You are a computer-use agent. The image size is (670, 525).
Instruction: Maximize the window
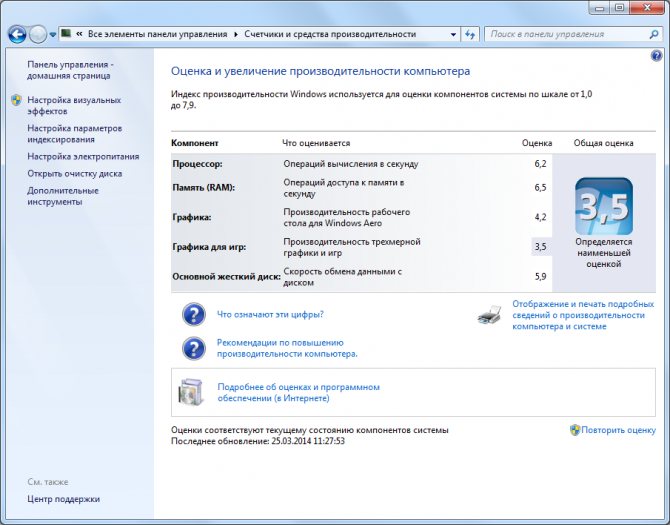(x=619, y=8)
